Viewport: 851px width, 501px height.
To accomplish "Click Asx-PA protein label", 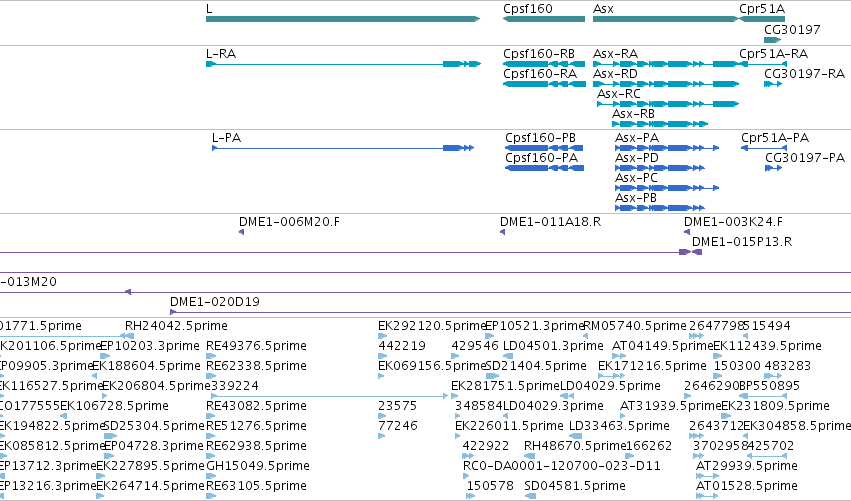I will coord(637,138).
